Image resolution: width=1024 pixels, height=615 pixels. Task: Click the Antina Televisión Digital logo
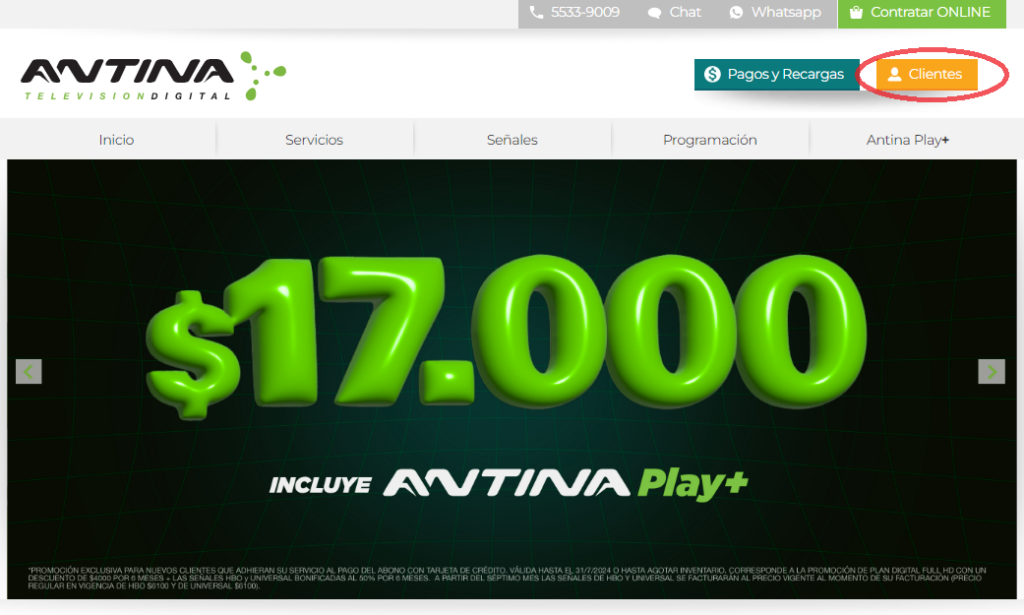click(x=153, y=76)
